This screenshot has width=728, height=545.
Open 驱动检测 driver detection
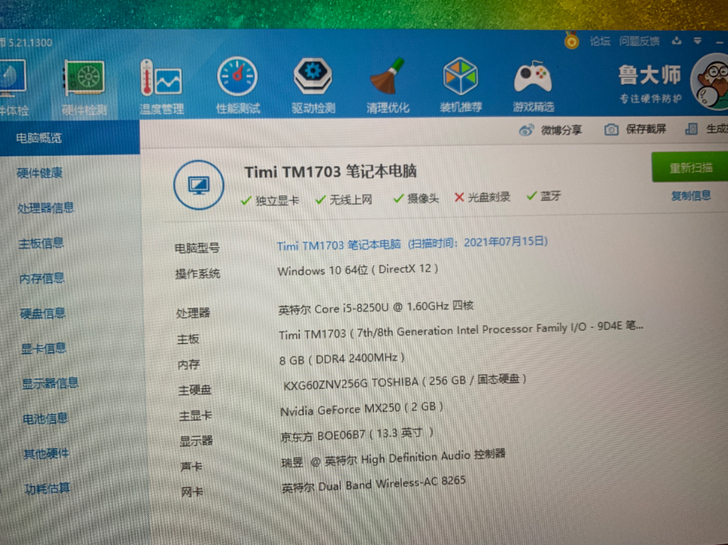(313, 86)
